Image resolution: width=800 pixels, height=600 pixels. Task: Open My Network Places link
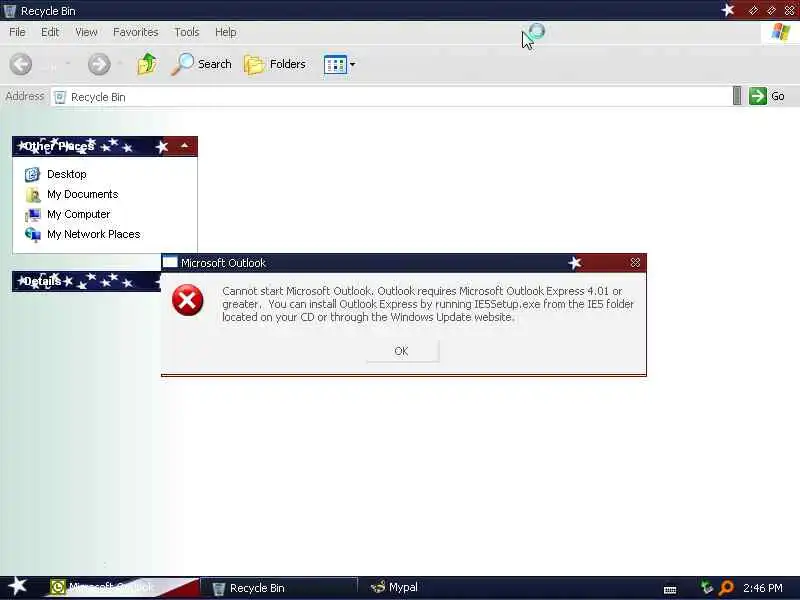pyautogui.click(x=94, y=234)
